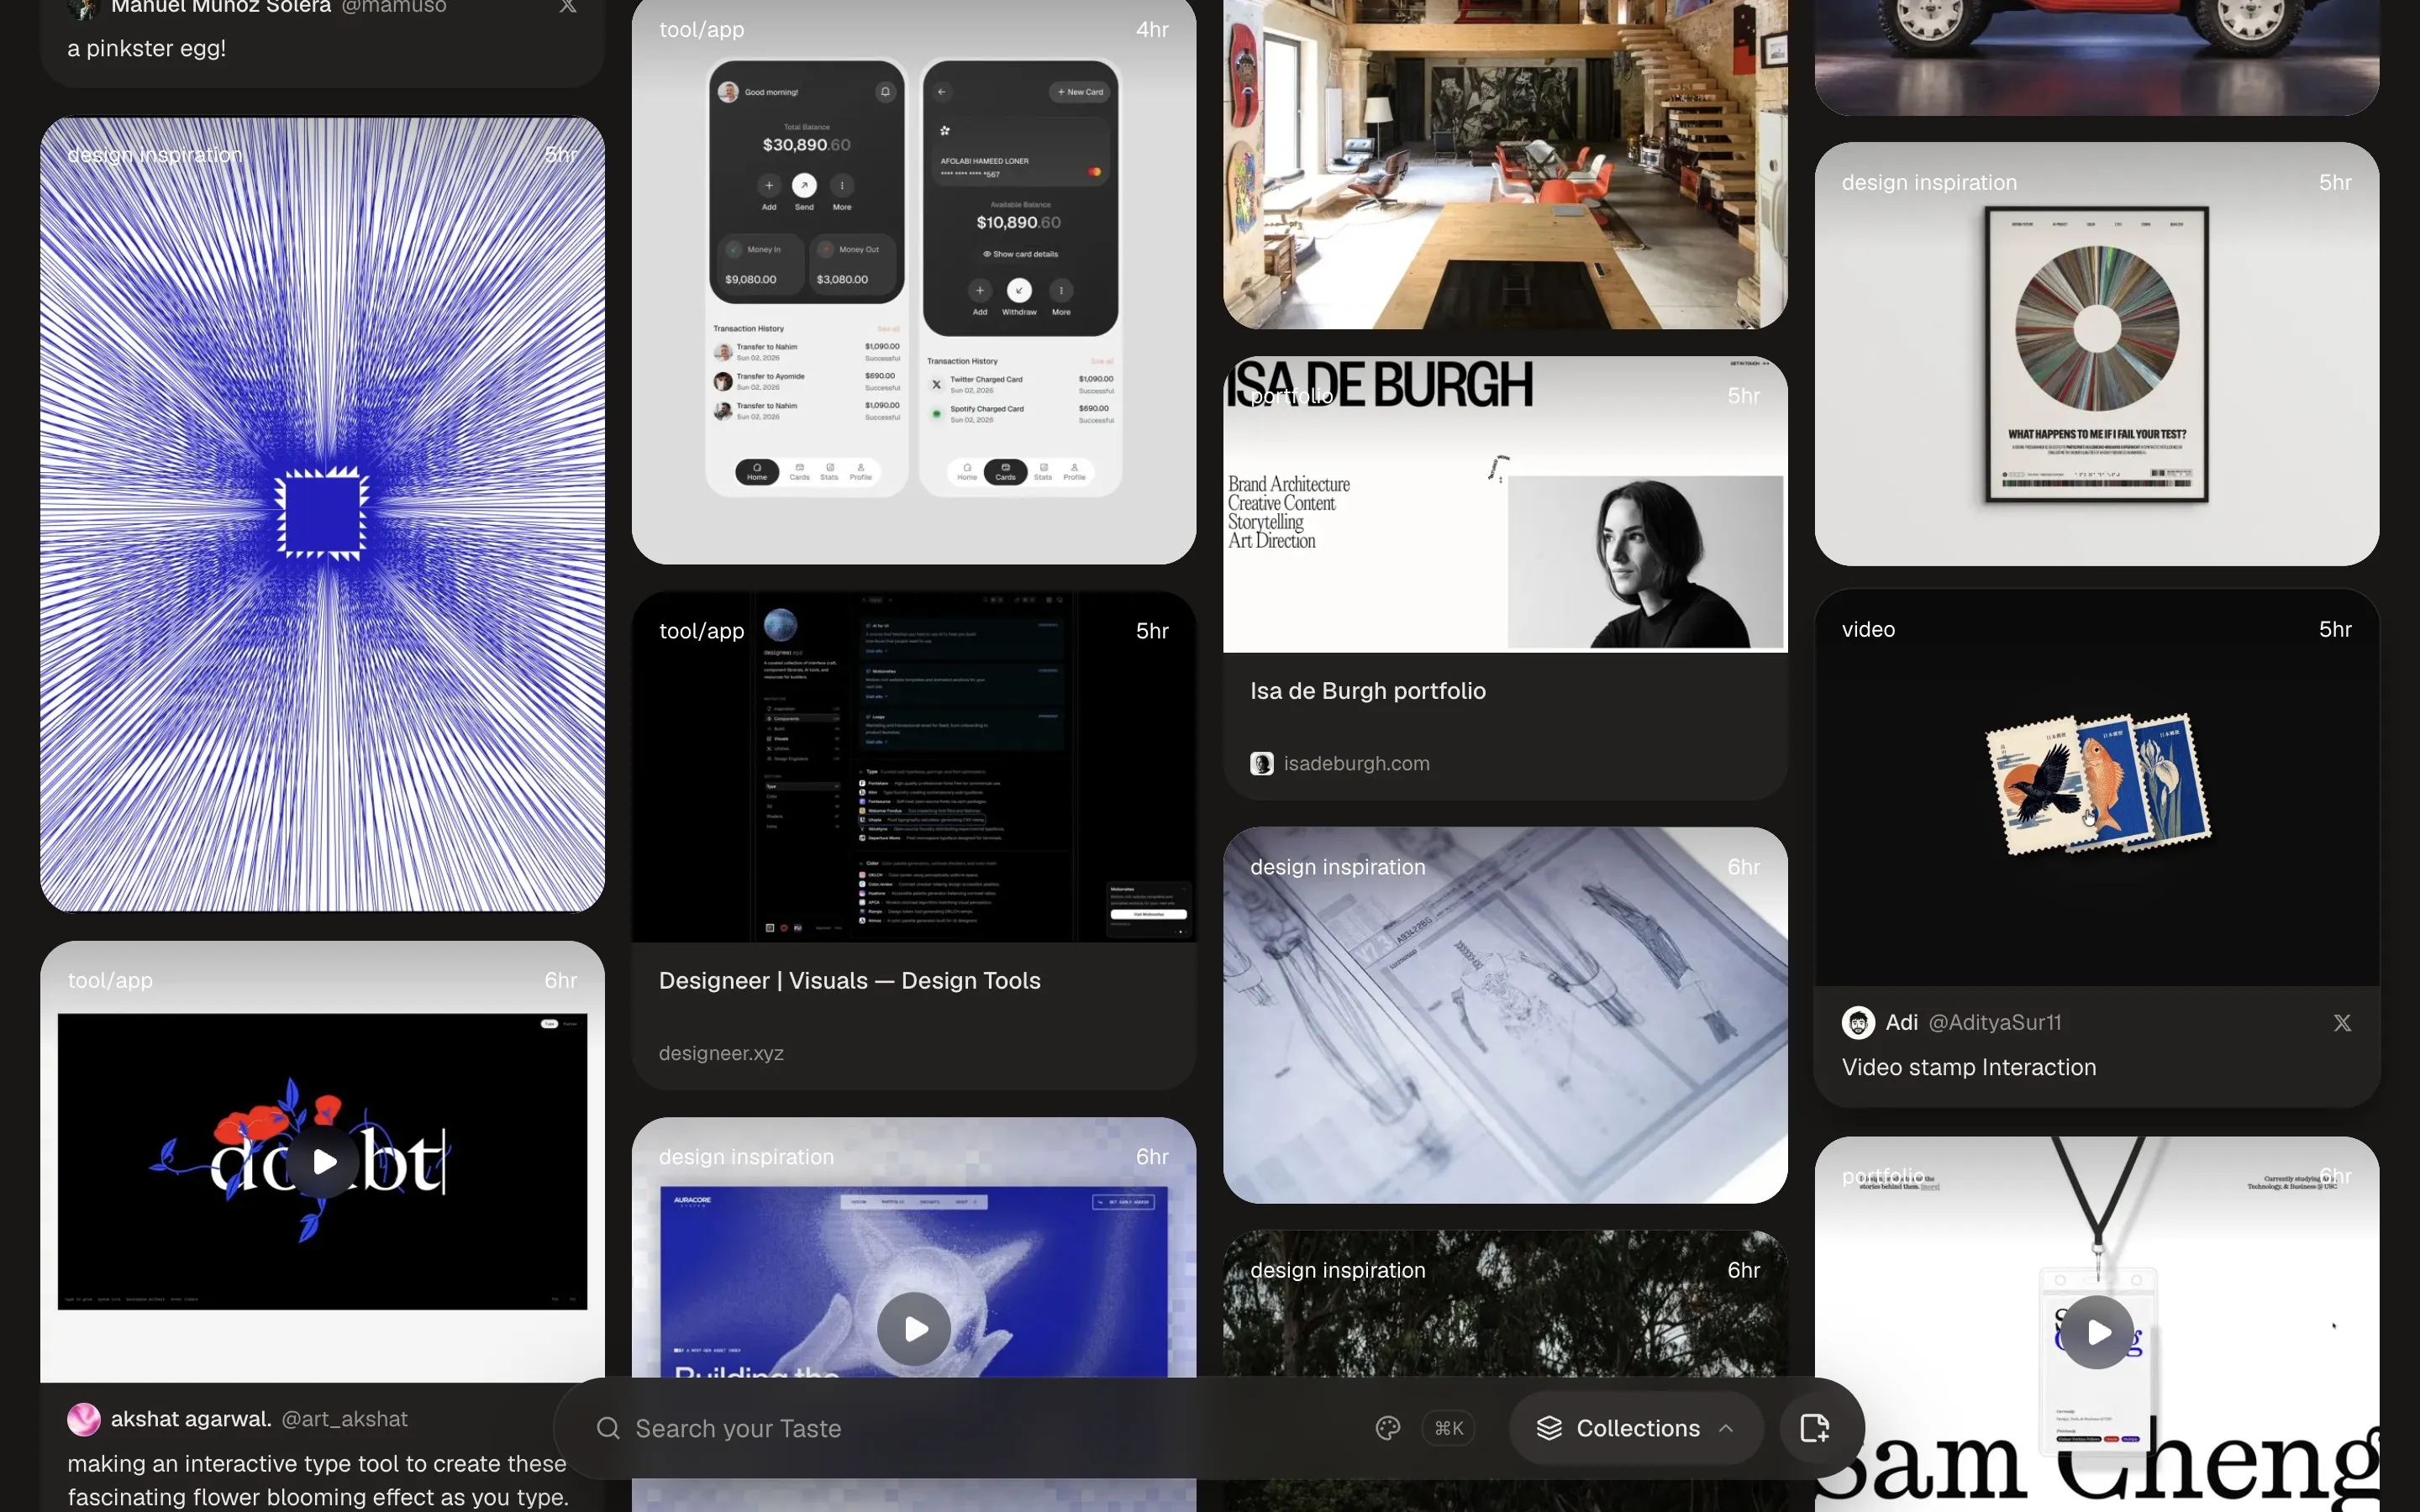
Task: Click akshat agarwal's profile avatar
Action: tap(84, 1419)
